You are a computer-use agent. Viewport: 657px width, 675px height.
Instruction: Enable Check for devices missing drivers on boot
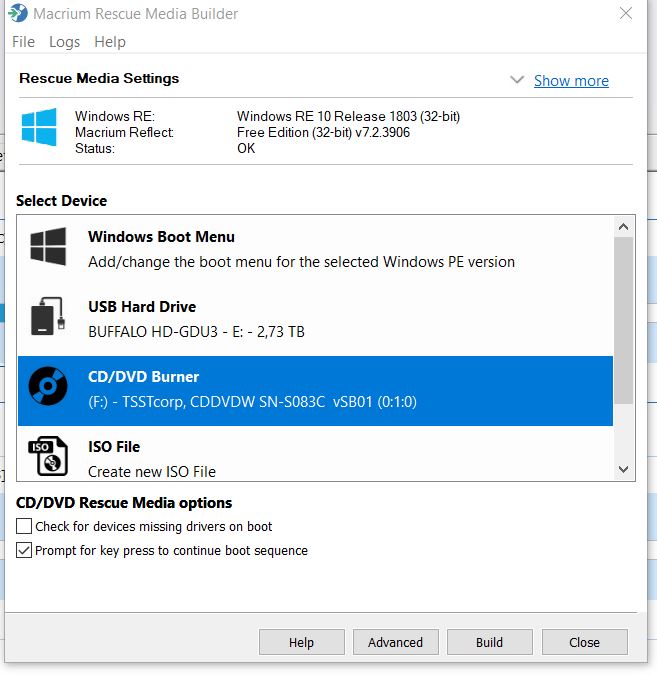tap(24, 526)
